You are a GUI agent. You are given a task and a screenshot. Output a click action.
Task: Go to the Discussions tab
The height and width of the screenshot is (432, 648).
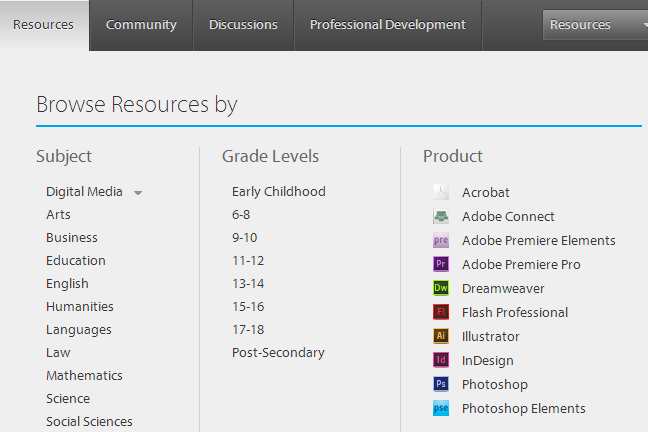243,25
